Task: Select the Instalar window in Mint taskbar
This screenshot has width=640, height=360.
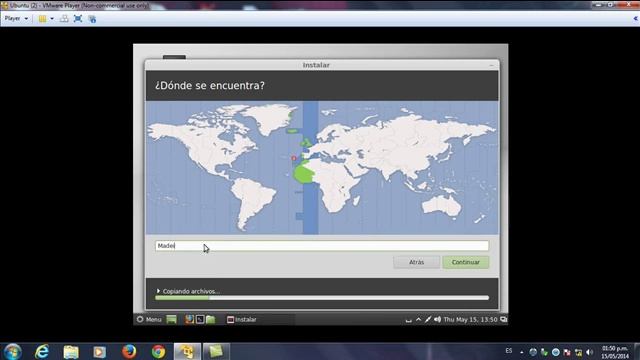Action: pos(260,320)
